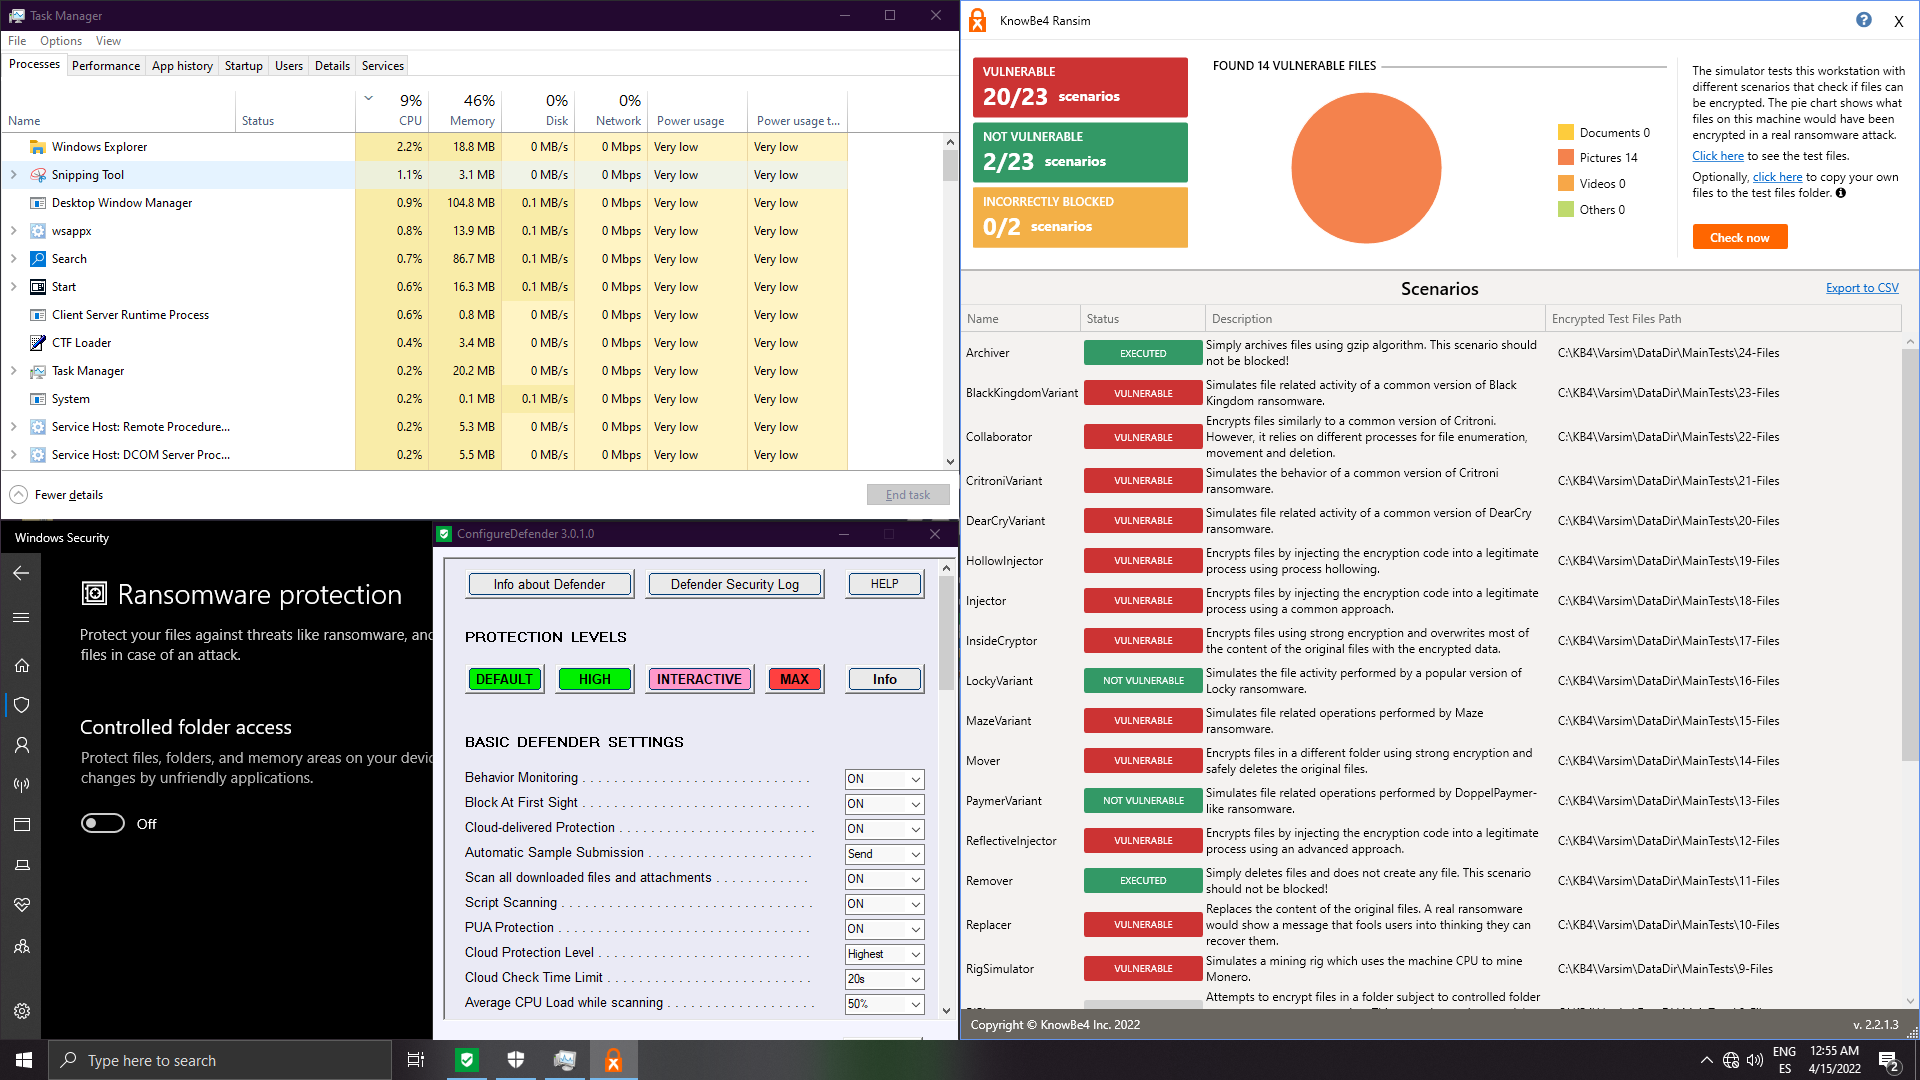Image resolution: width=1920 pixels, height=1080 pixels.
Task: Open Windows Security settings gear icon
Action: tap(21, 1011)
